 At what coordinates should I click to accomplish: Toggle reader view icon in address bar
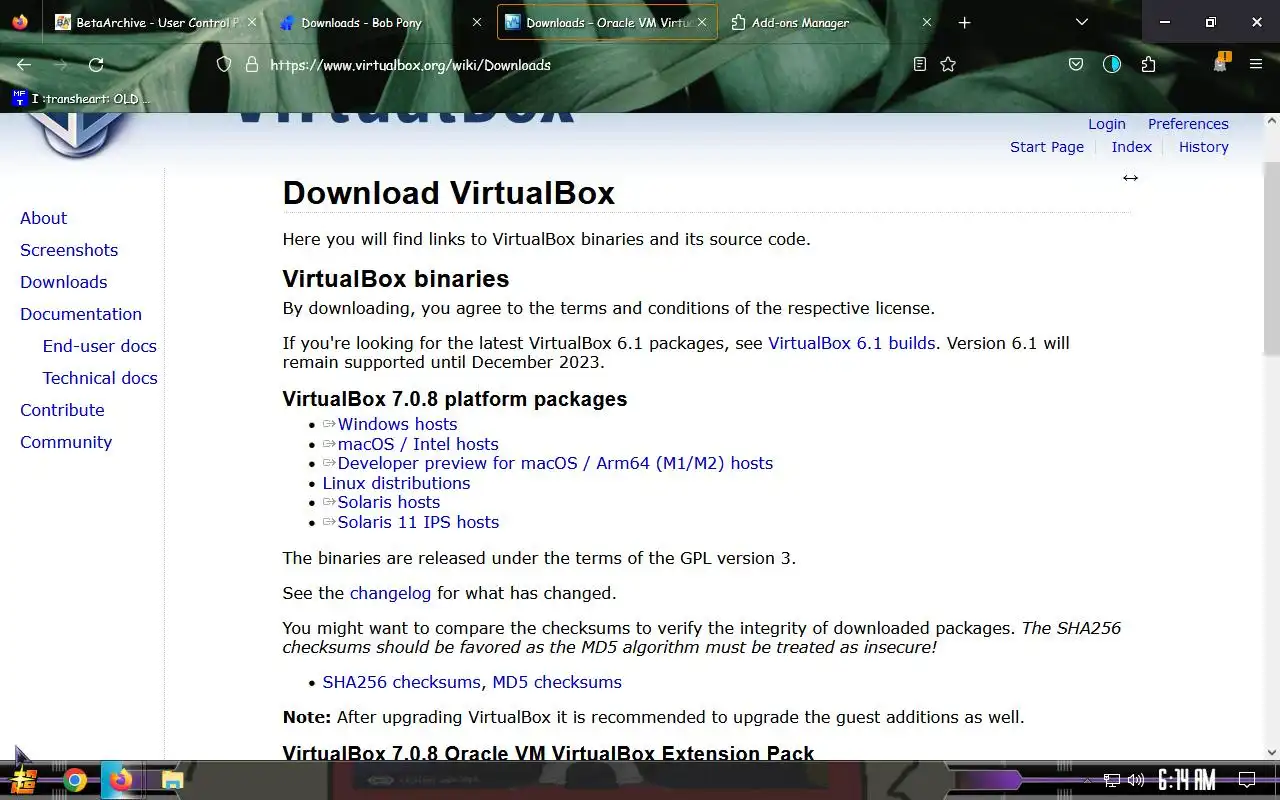[920, 64]
